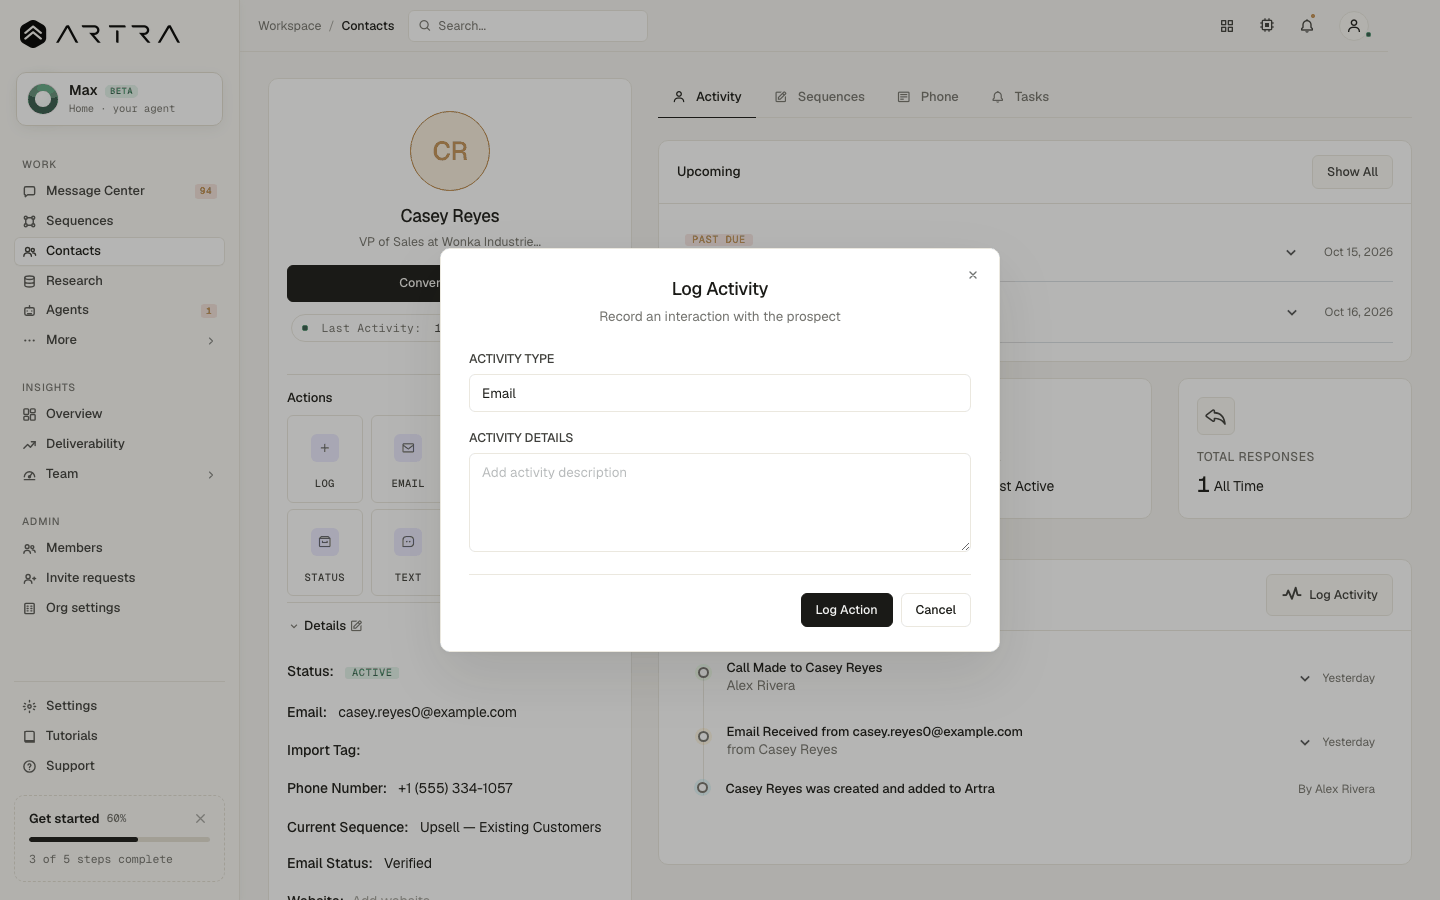Expand the More menu chevron

coord(211,341)
